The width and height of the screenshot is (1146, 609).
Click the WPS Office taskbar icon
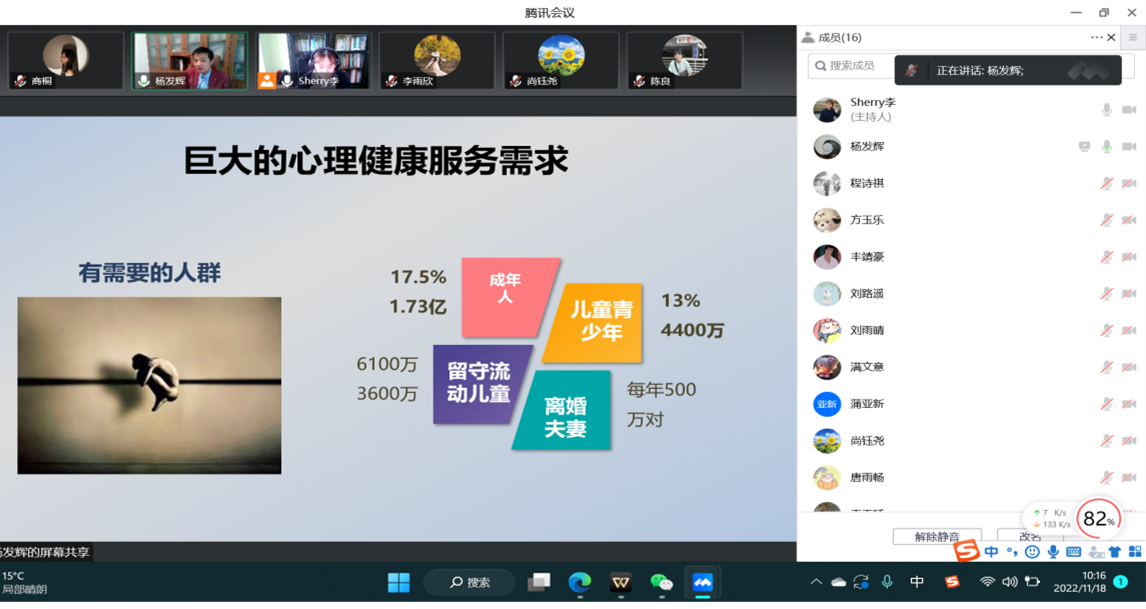tap(620, 582)
